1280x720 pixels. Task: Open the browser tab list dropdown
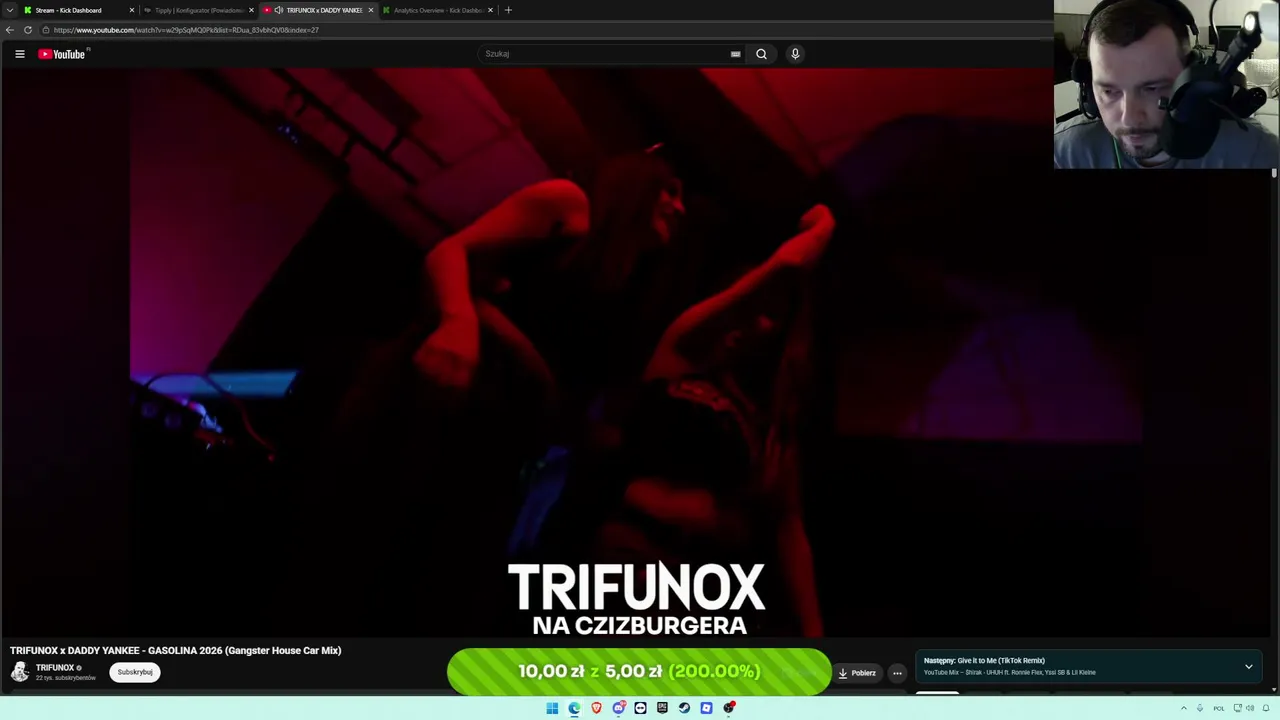[9, 10]
